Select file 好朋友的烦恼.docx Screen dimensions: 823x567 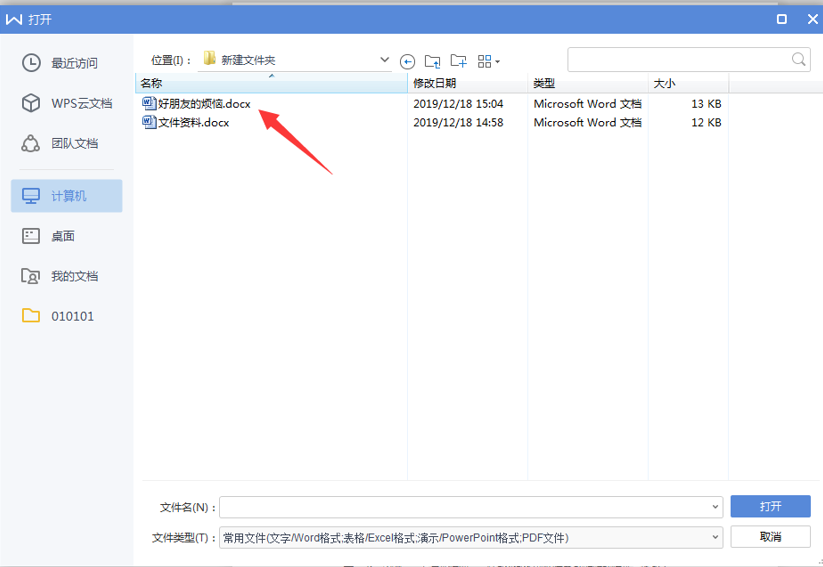[204, 104]
